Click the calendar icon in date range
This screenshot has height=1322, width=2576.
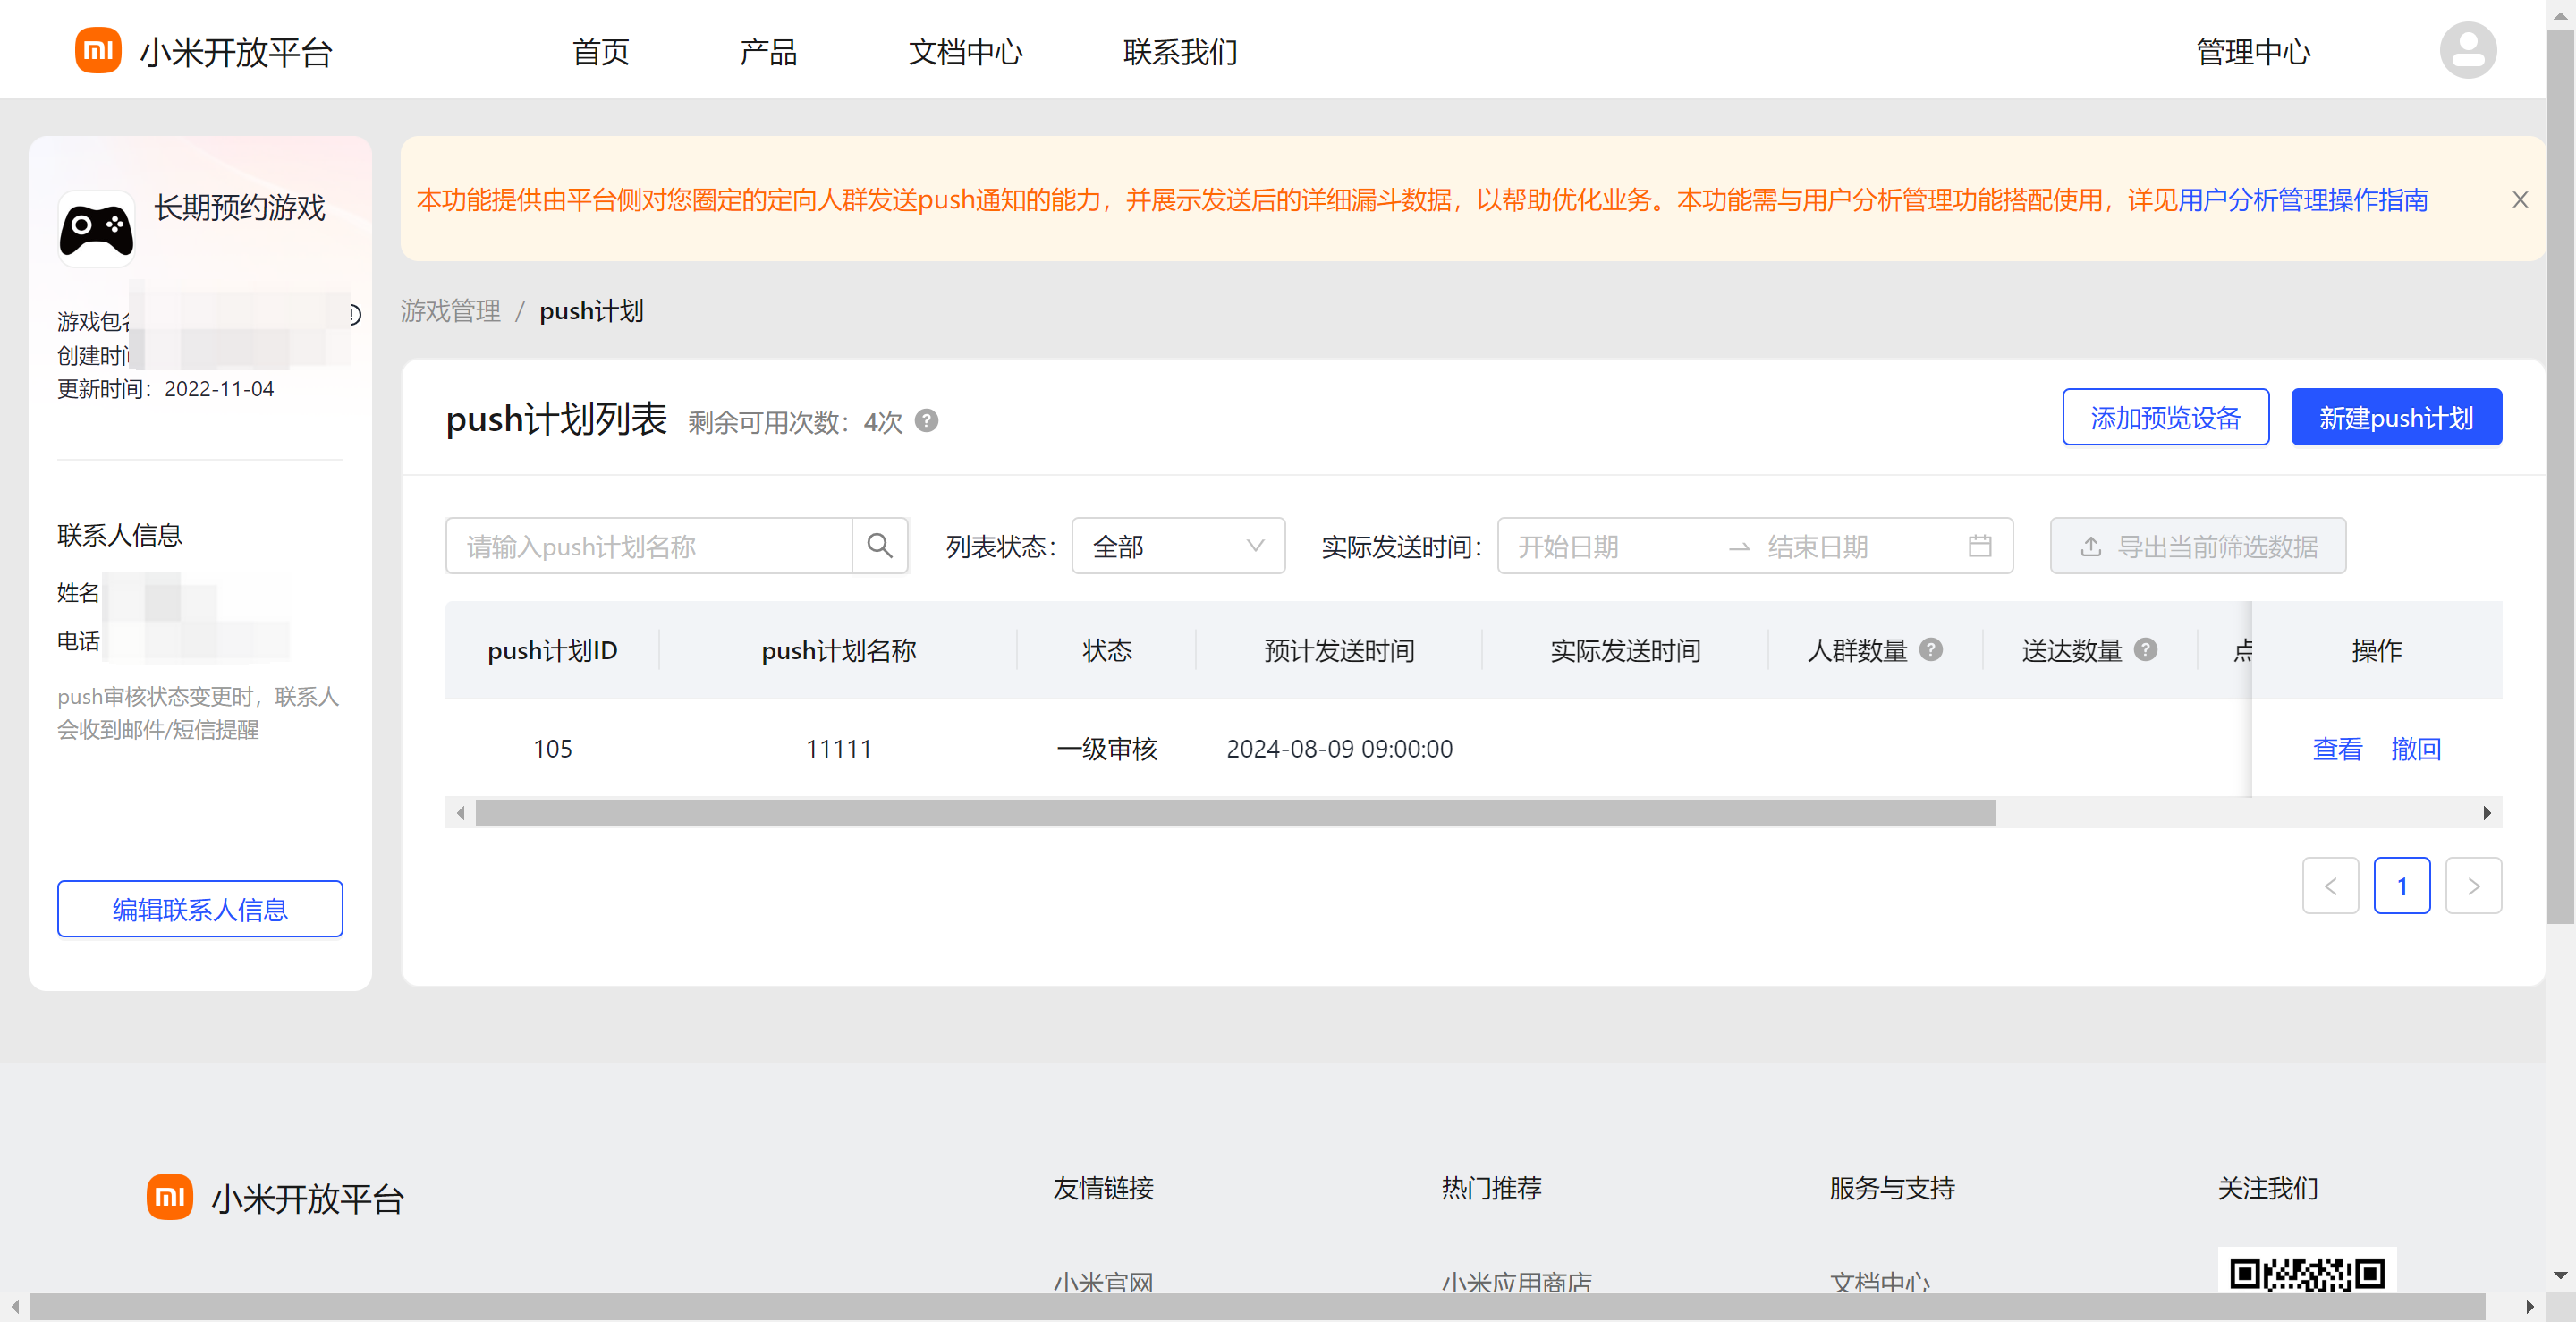pyautogui.click(x=1980, y=546)
